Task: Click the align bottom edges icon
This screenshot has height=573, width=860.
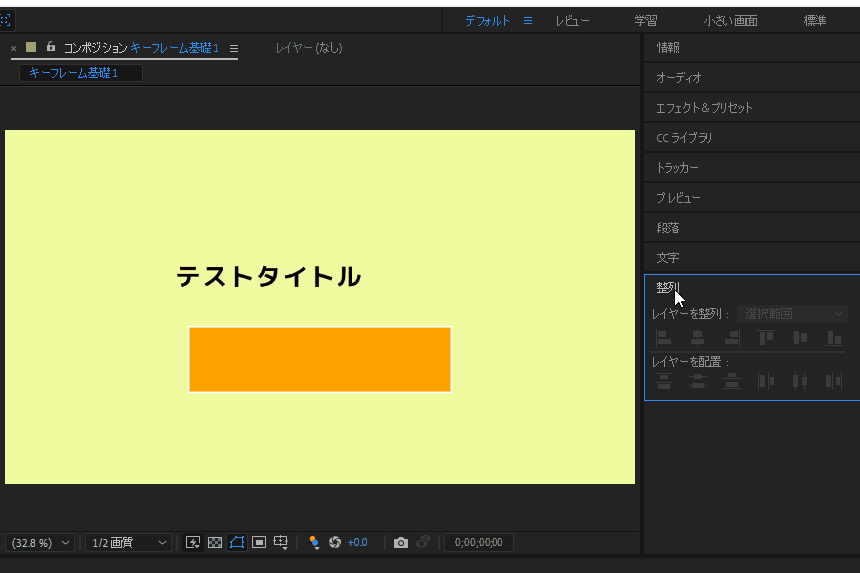Action: [x=834, y=338]
